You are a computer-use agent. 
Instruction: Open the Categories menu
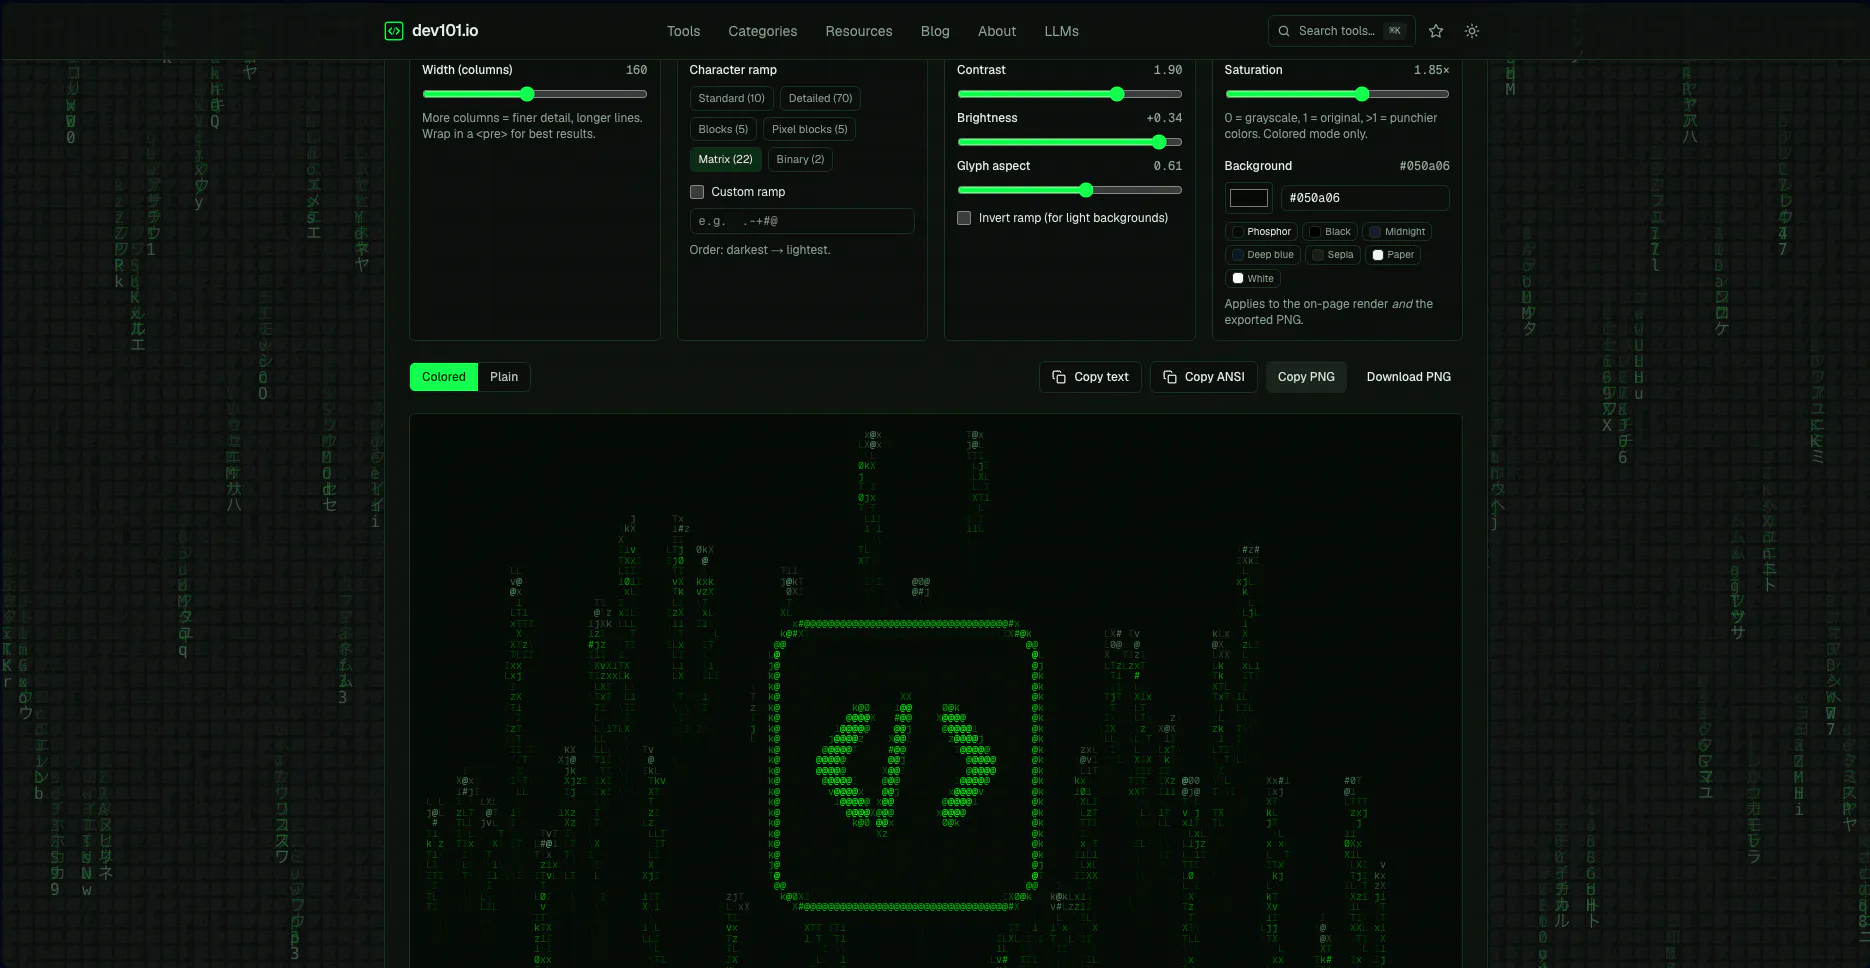click(x=763, y=31)
